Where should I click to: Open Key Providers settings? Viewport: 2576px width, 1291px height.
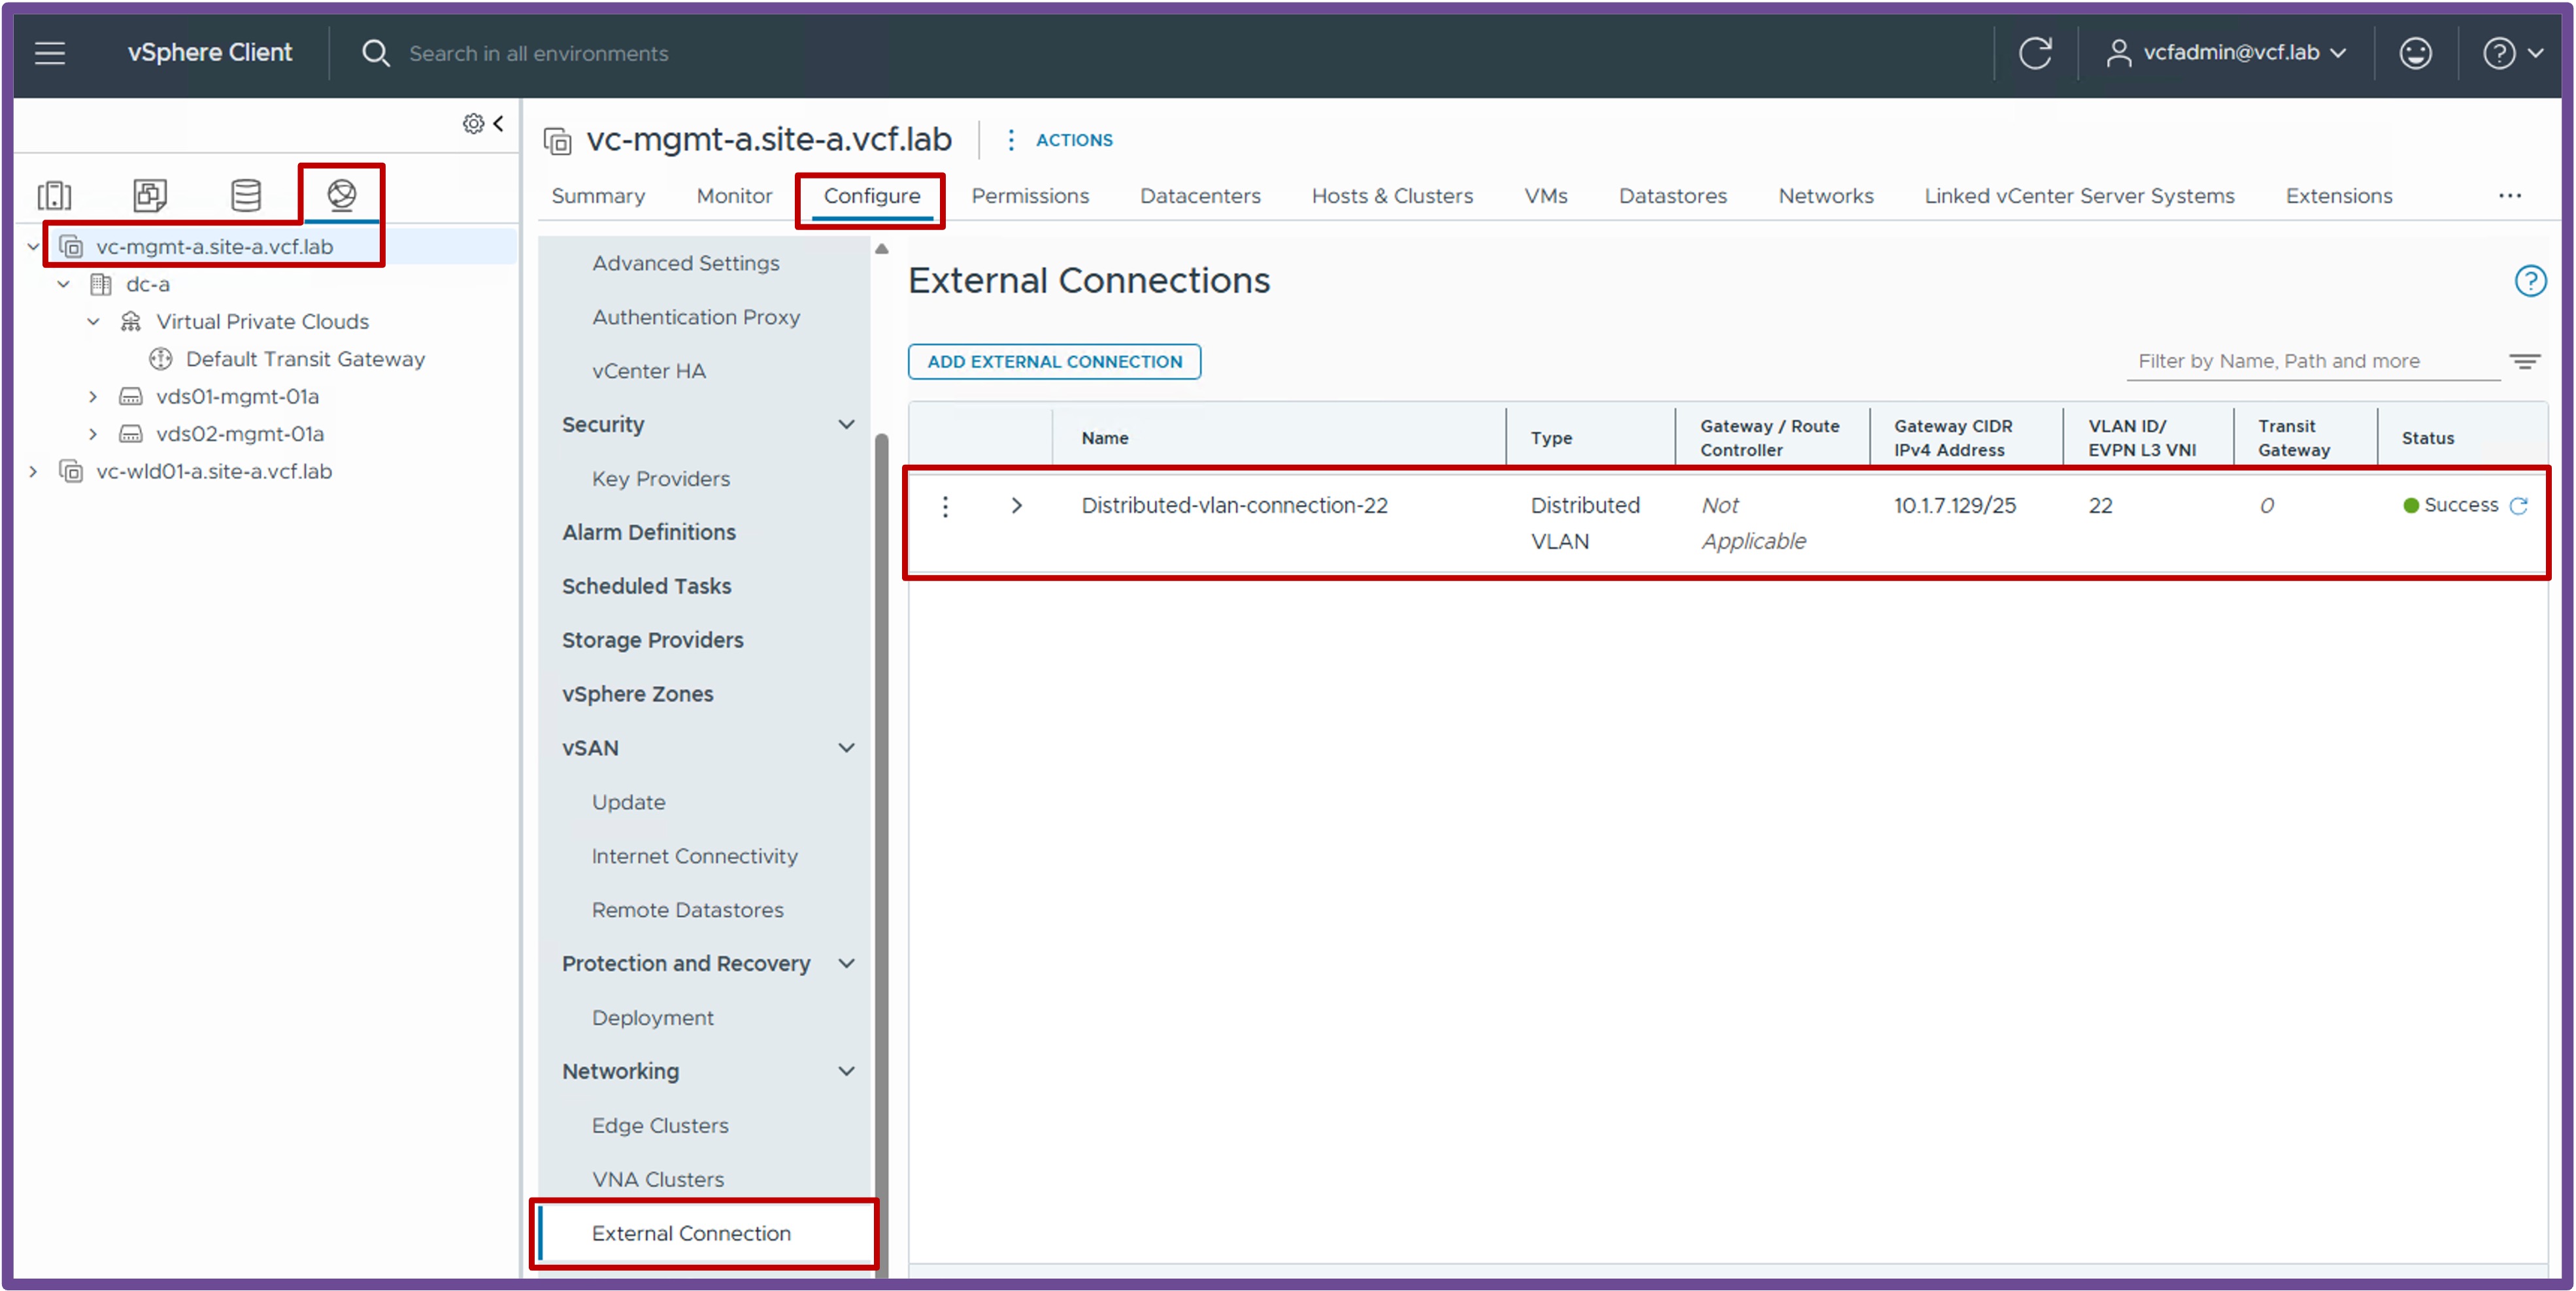pos(661,479)
